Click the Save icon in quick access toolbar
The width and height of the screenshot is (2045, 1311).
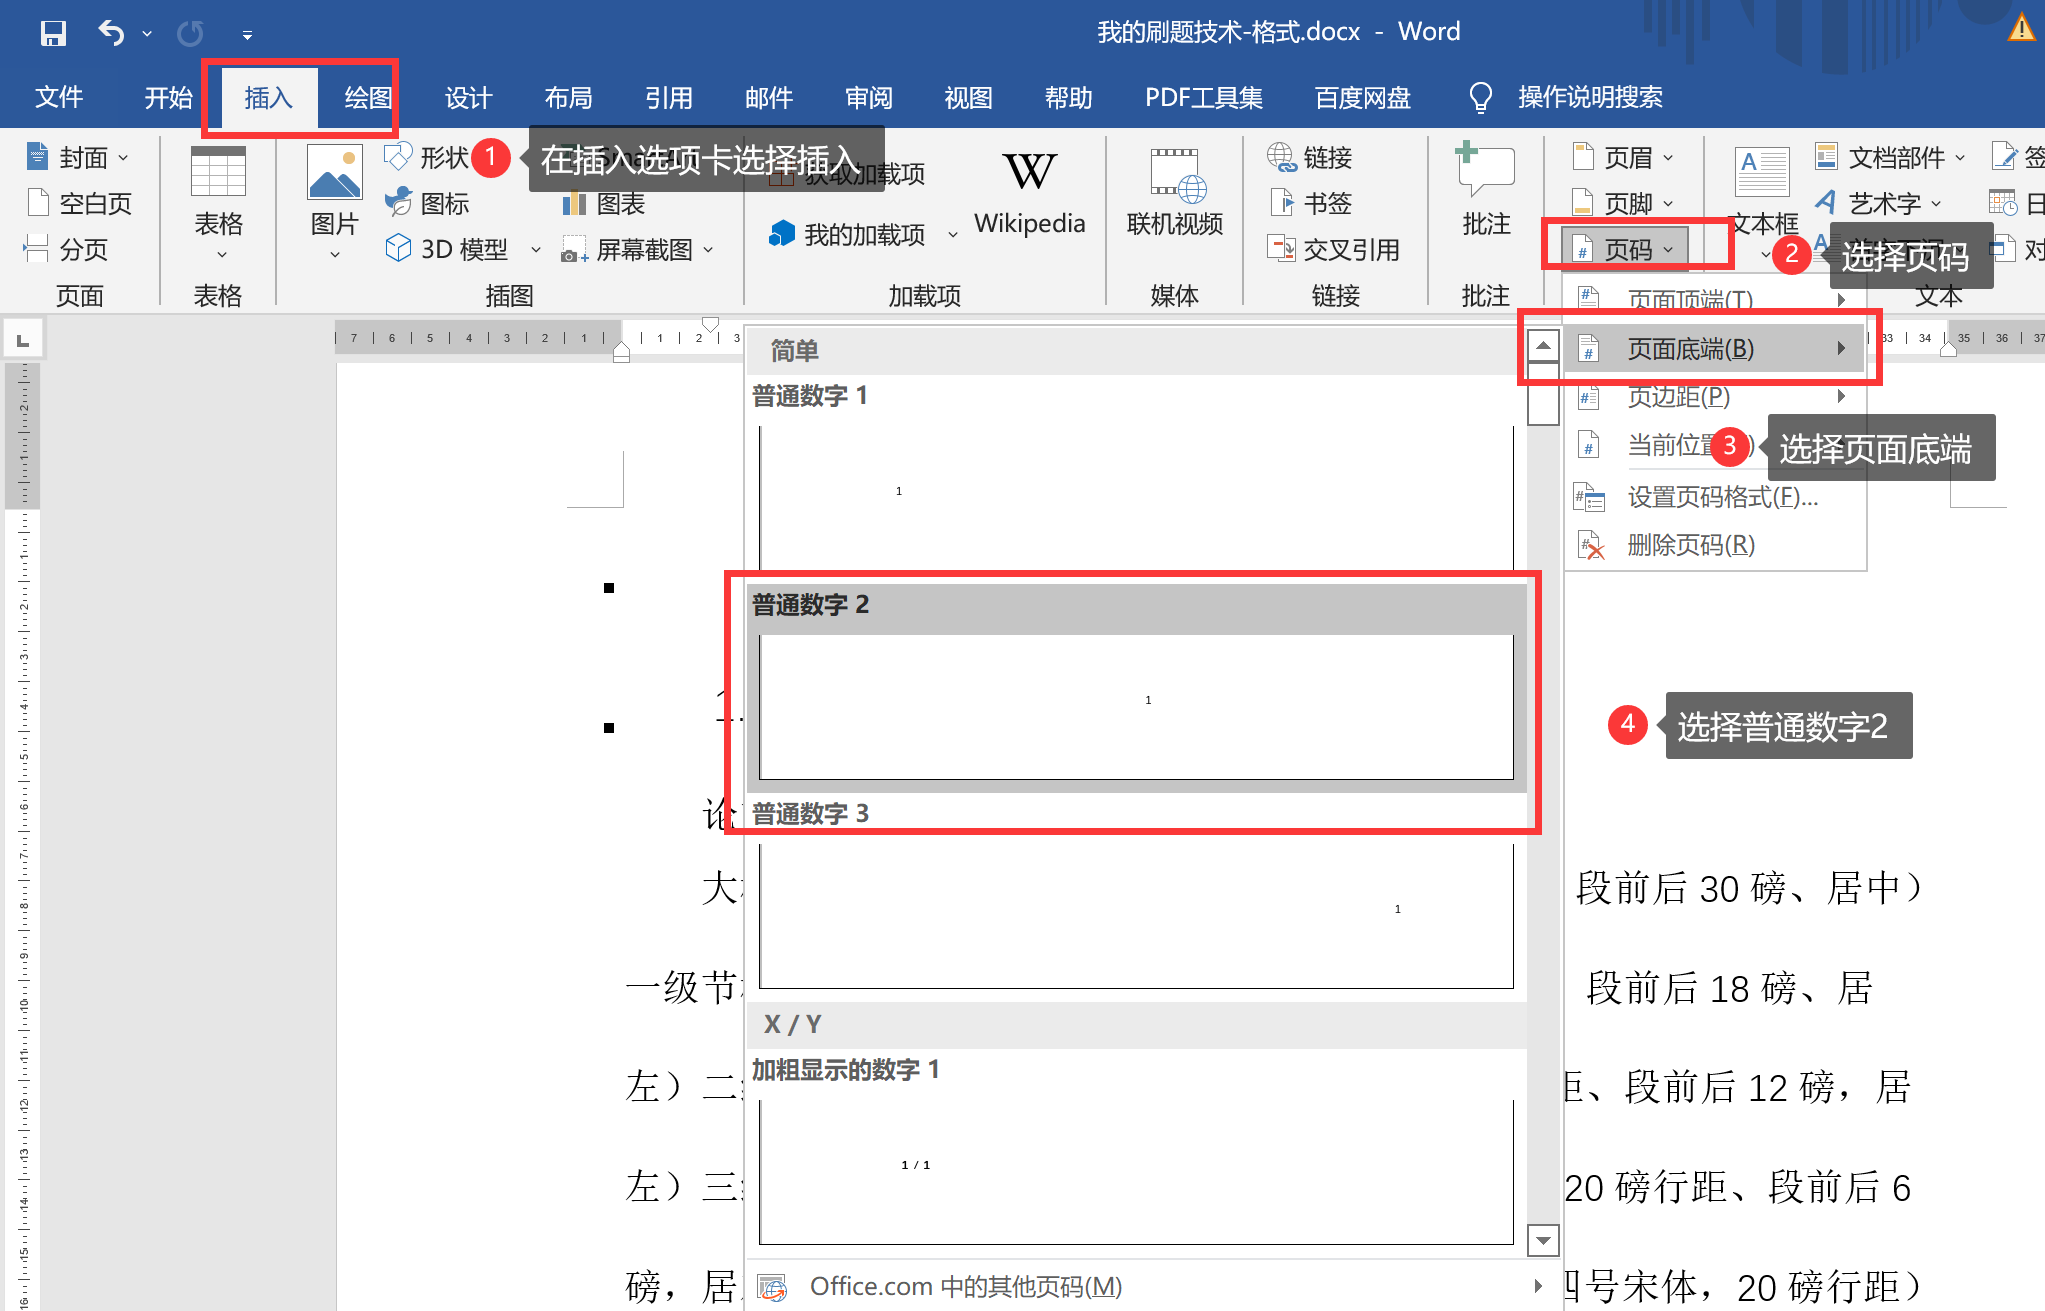pyautogui.click(x=53, y=33)
